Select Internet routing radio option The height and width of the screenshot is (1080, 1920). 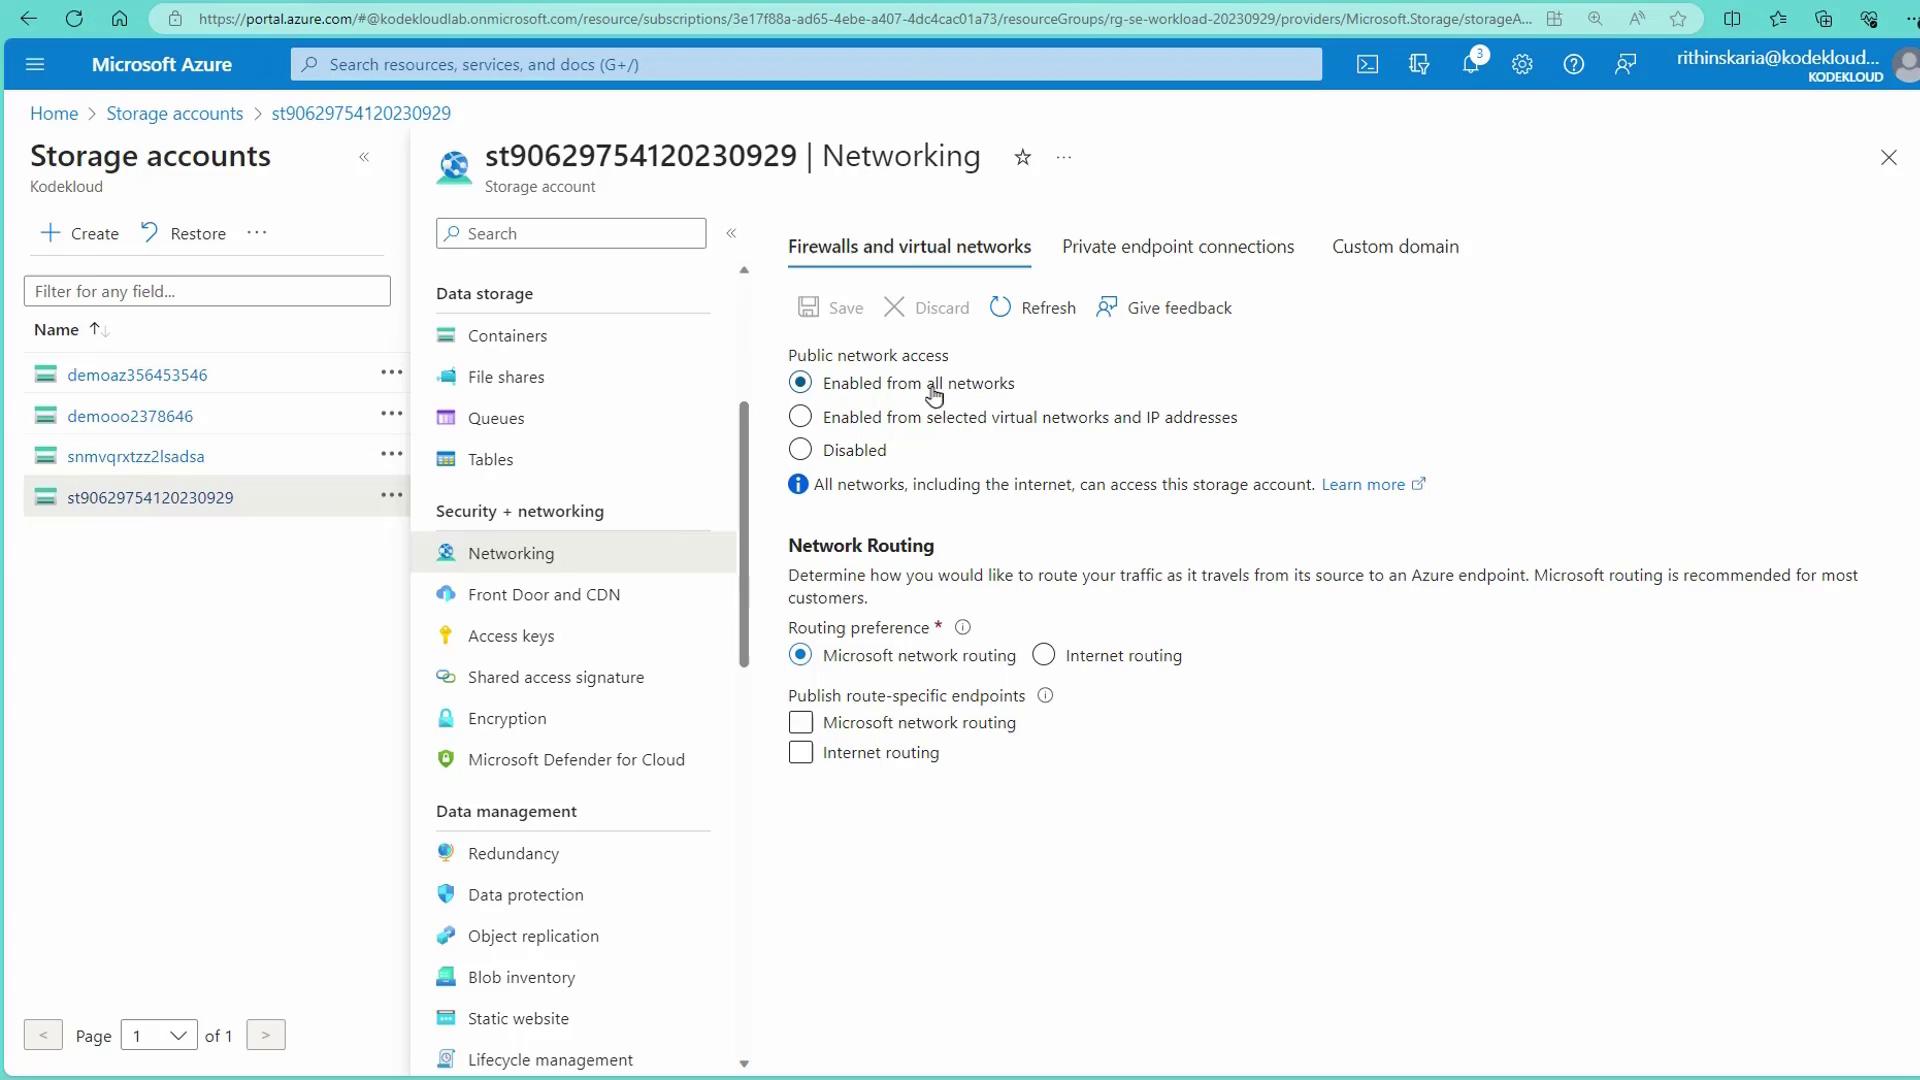[1043, 655]
